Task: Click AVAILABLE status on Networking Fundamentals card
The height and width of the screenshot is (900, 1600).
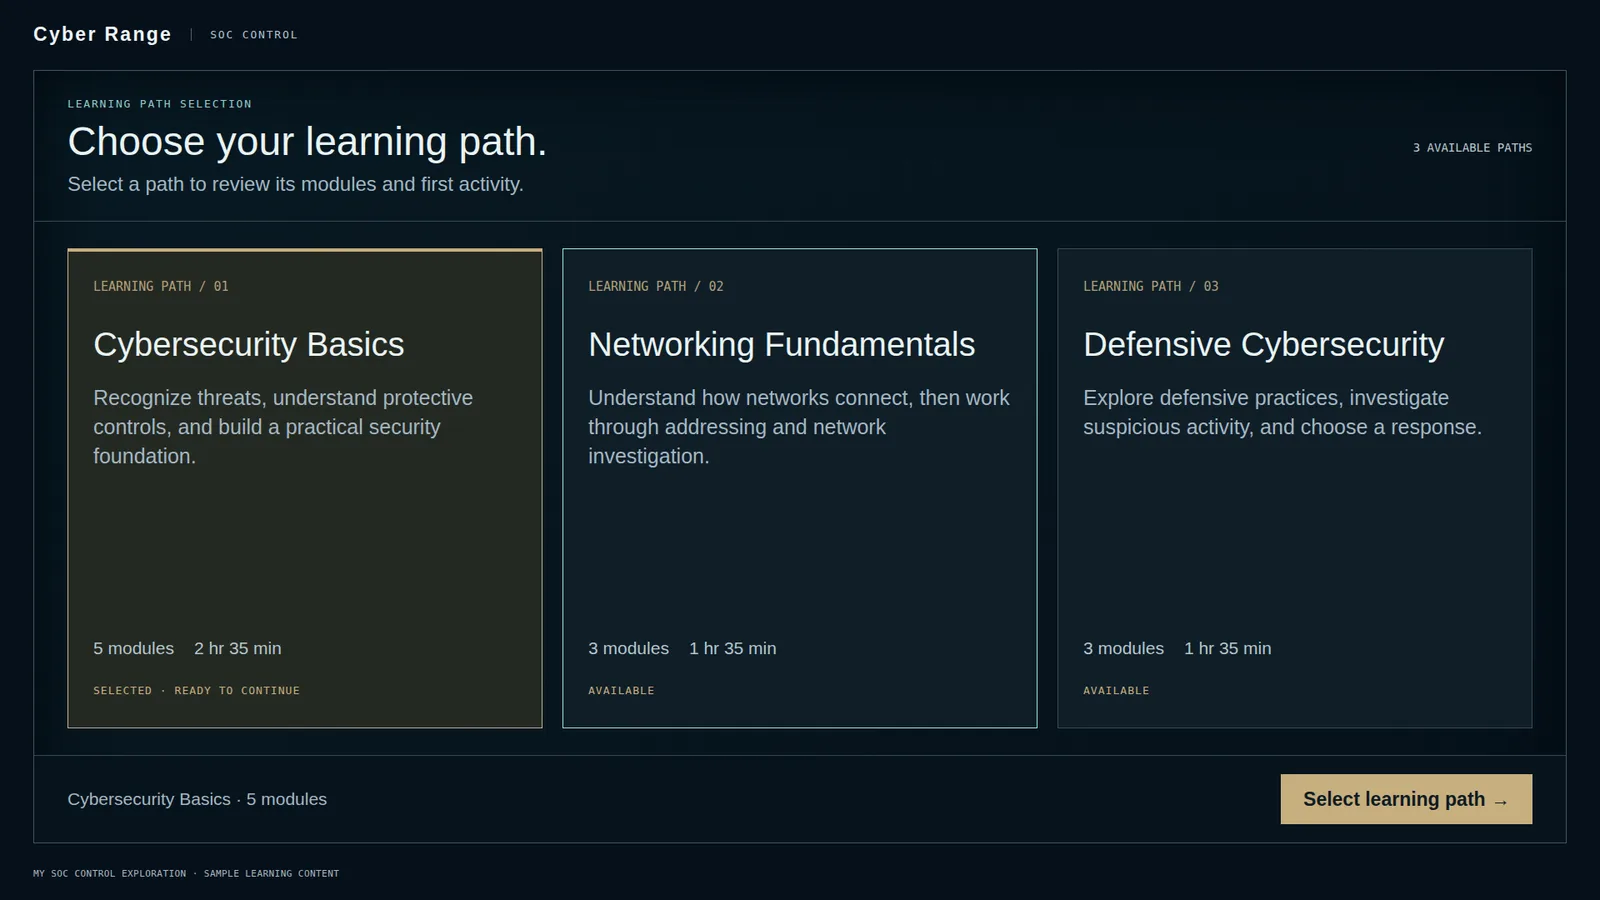Action: pyautogui.click(x=621, y=691)
